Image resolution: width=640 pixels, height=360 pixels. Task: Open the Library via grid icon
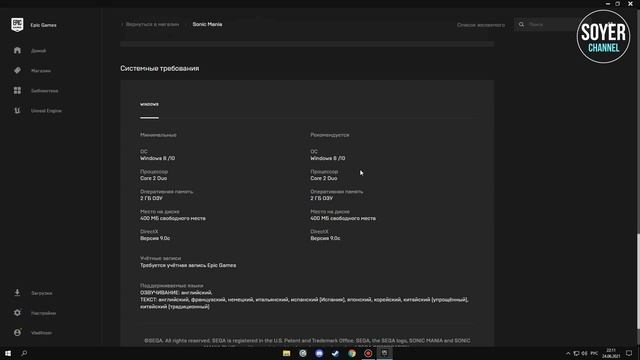pos(17,91)
